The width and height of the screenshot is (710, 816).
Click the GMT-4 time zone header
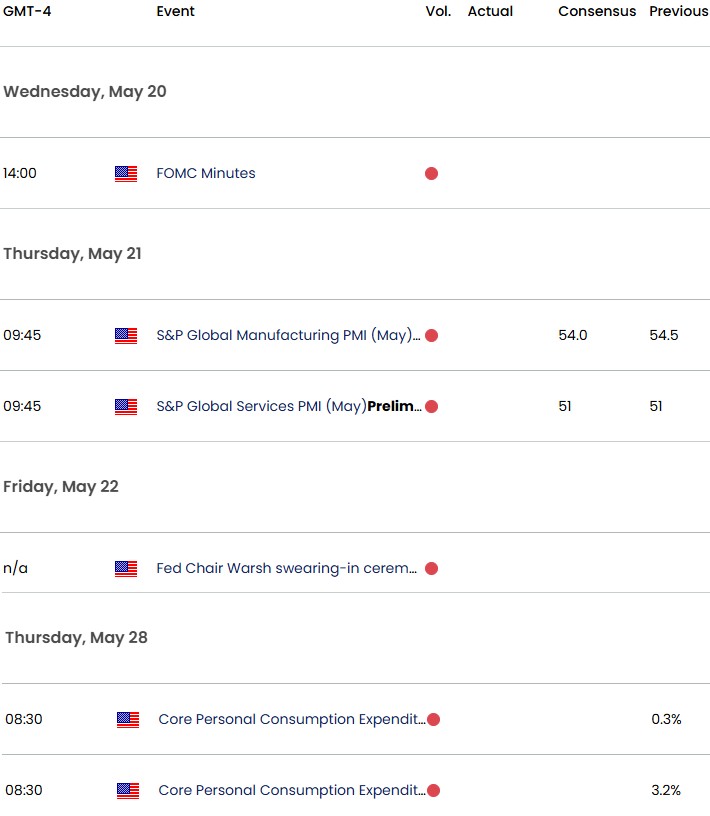click(x=27, y=11)
